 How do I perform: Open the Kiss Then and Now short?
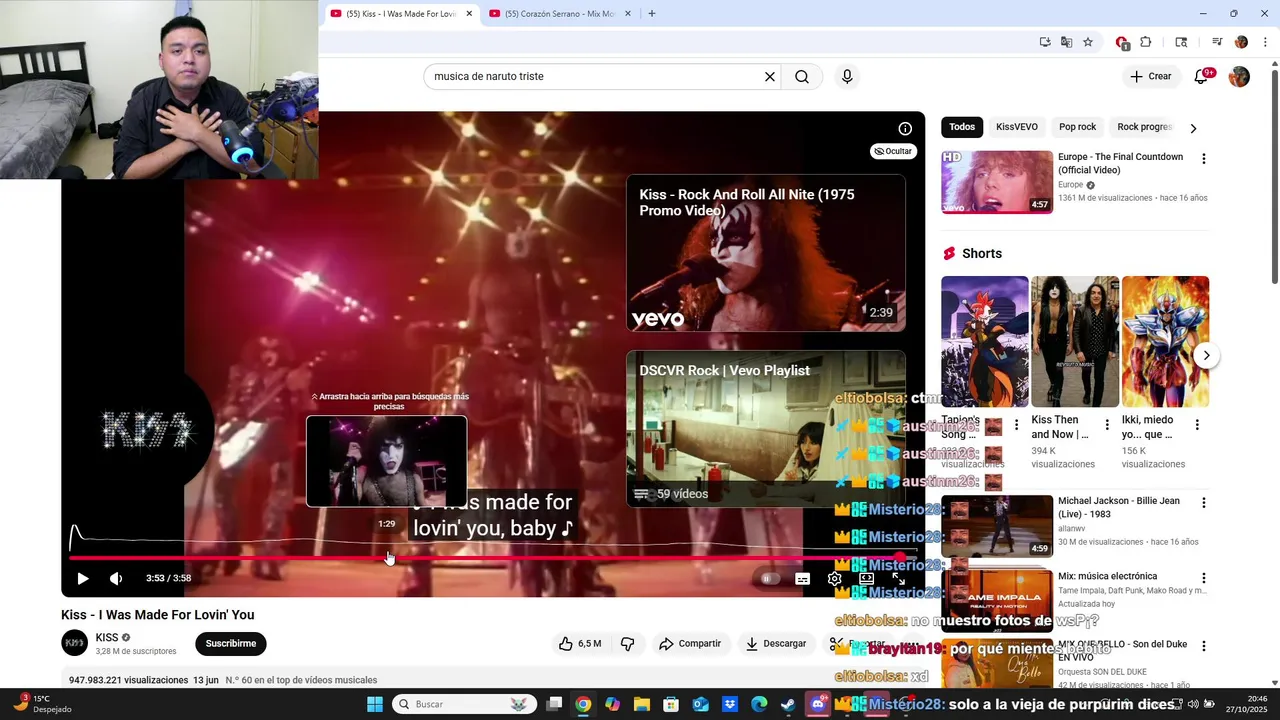[1075, 341]
